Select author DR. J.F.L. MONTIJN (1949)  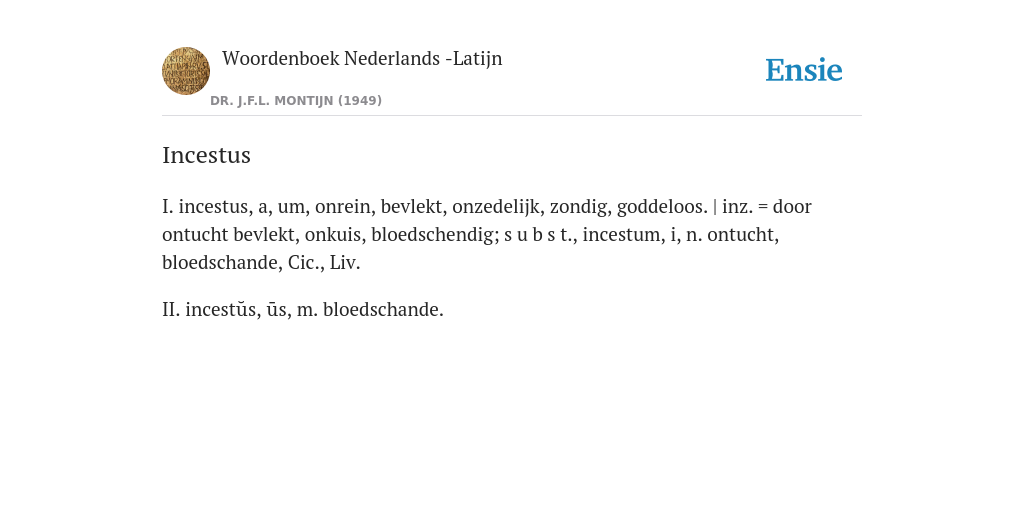296,101
